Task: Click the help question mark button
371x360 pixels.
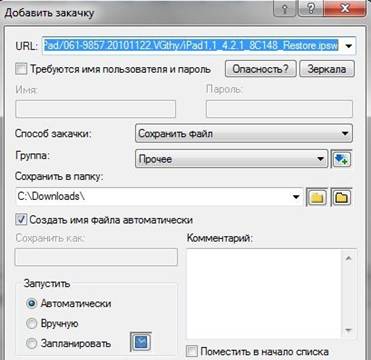Action: 311,10
